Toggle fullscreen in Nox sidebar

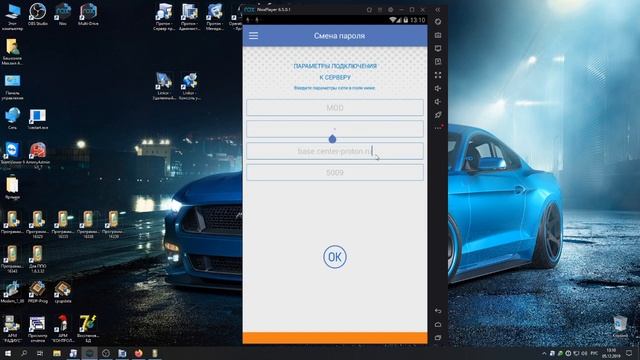coord(438,75)
